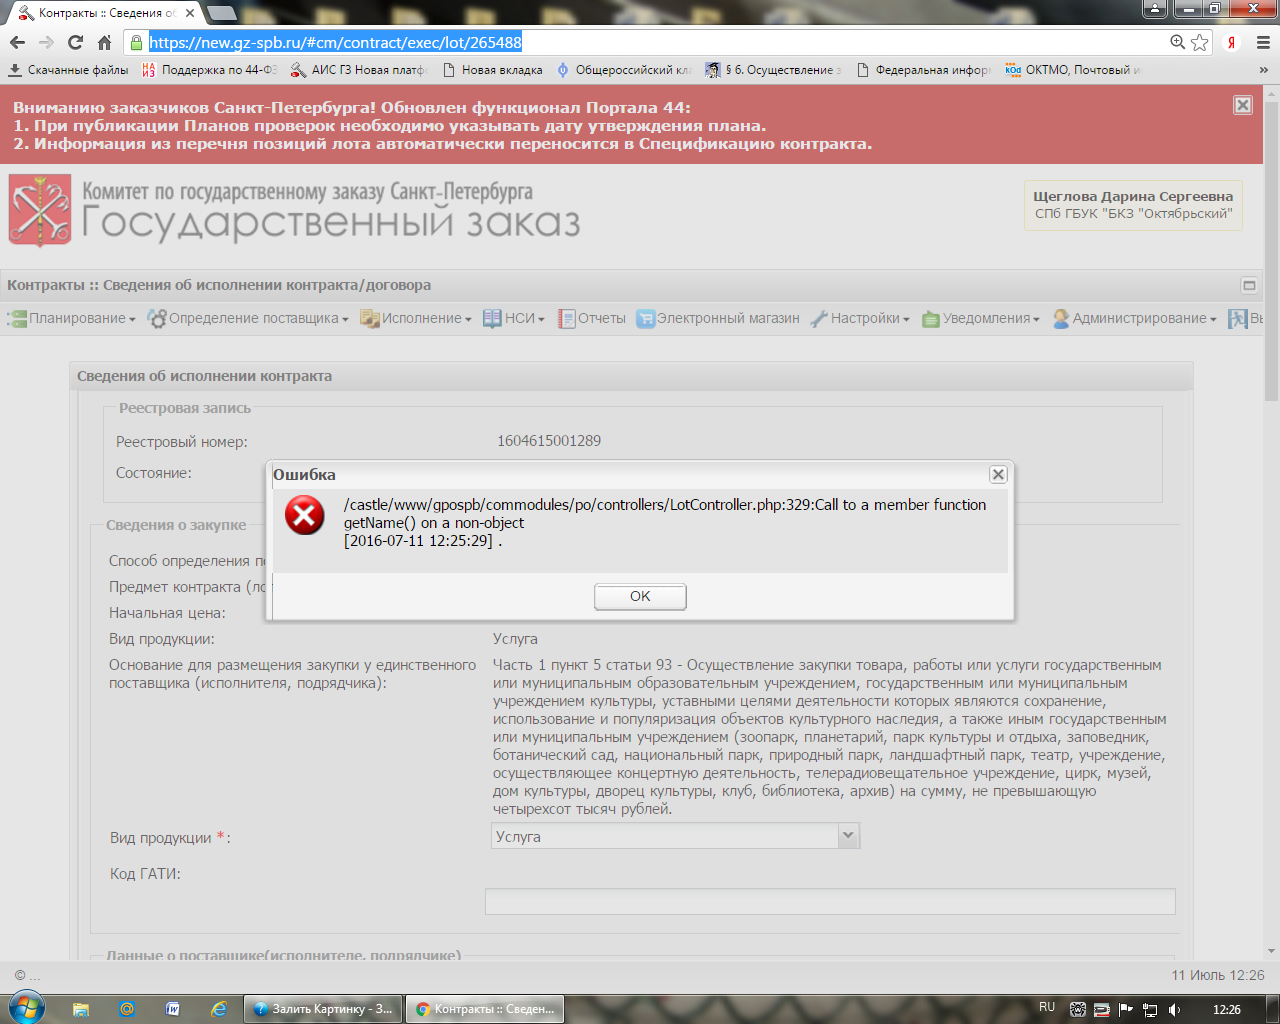Open the Скачанные файлы bookmark
The height and width of the screenshot is (1024, 1280).
click(x=69, y=70)
